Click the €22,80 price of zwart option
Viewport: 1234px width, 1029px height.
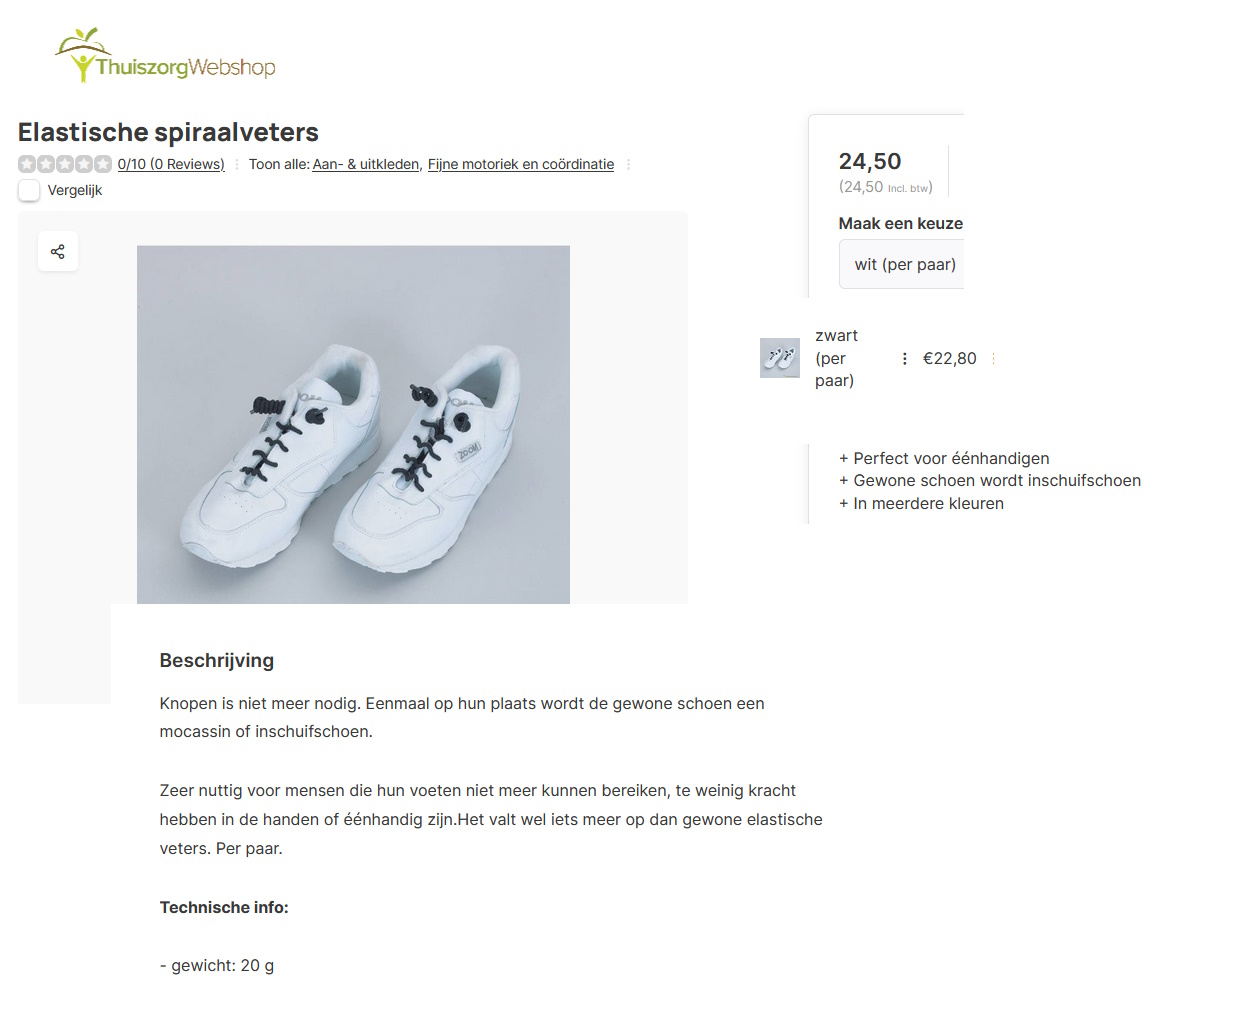(x=949, y=359)
